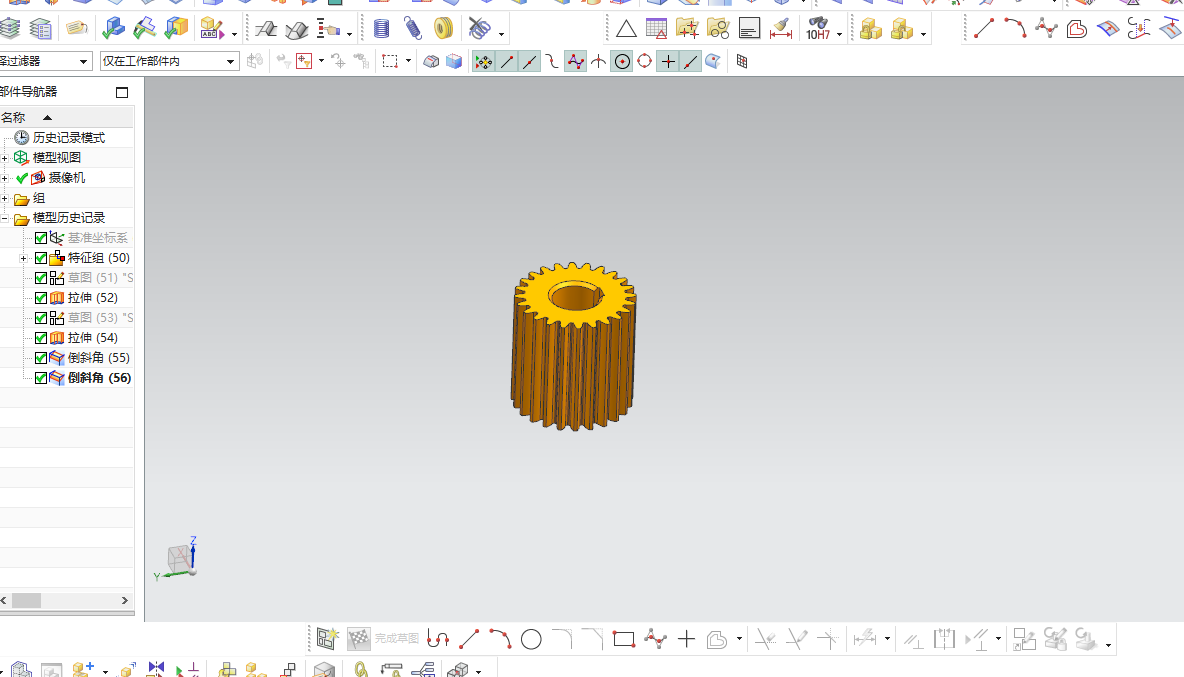Select the point plus tool in sketch toolbar
The width and height of the screenshot is (1184, 677).
point(686,640)
